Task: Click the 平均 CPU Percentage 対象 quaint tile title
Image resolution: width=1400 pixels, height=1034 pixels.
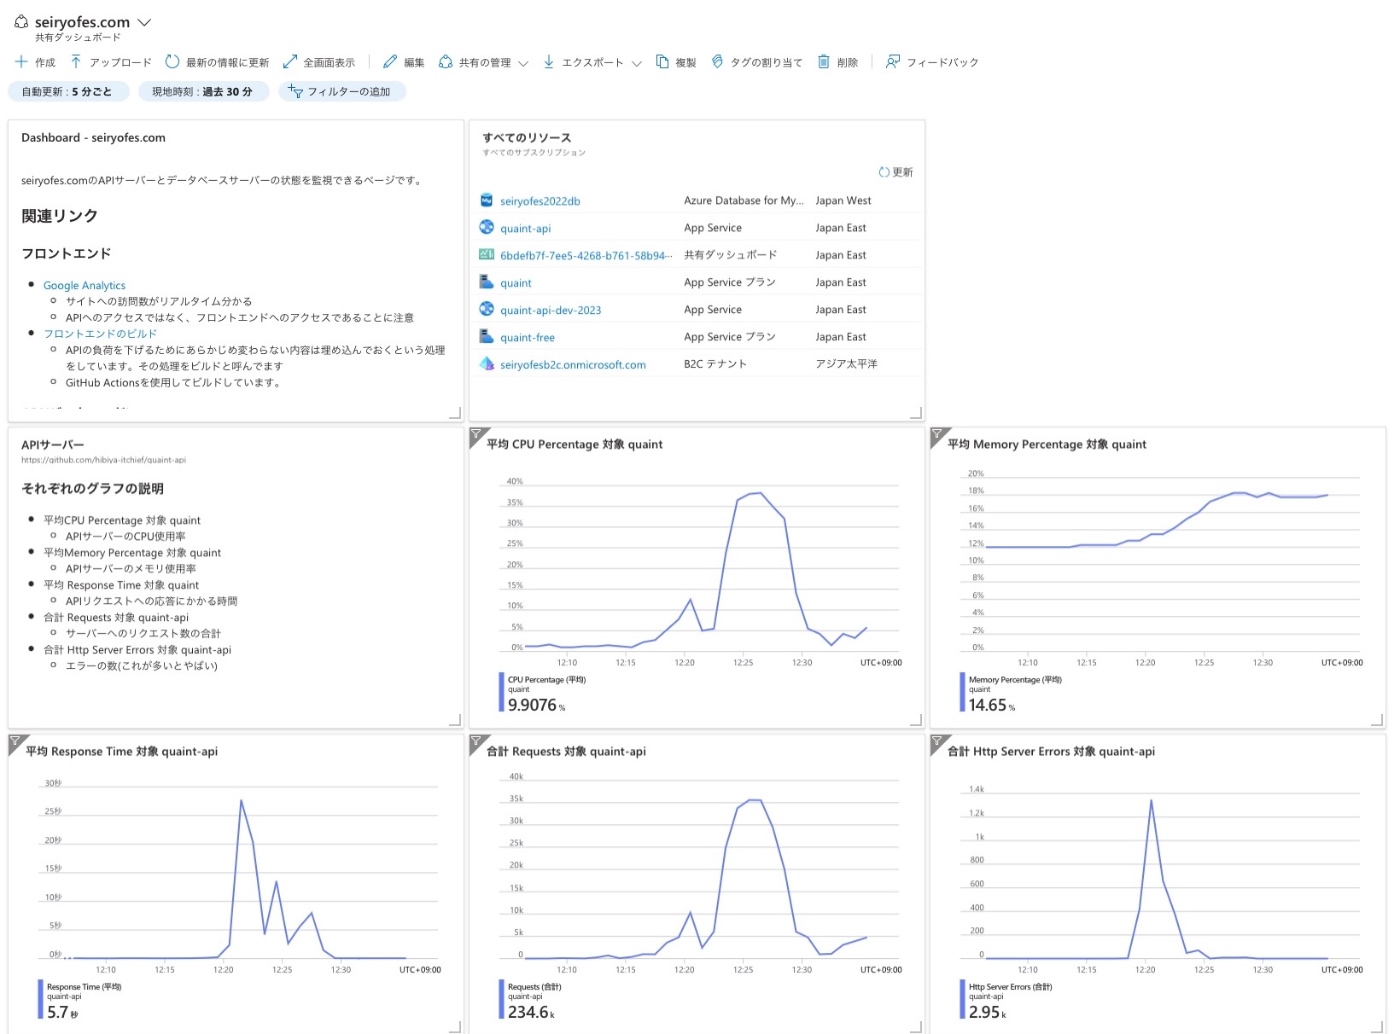Action: point(574,444)
